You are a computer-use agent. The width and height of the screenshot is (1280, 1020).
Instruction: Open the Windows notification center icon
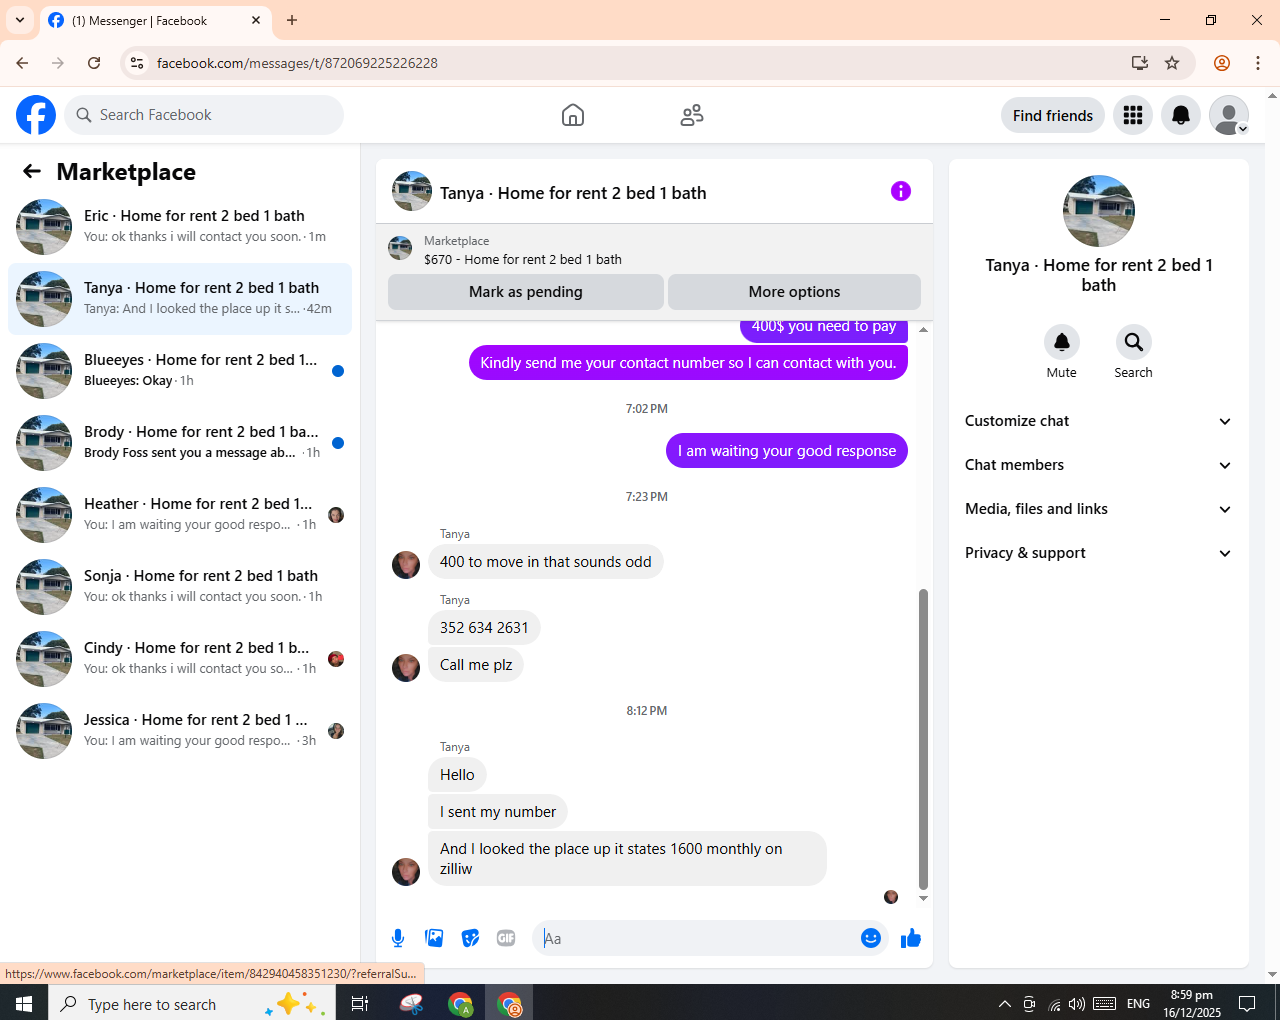click(1247, 1004)
